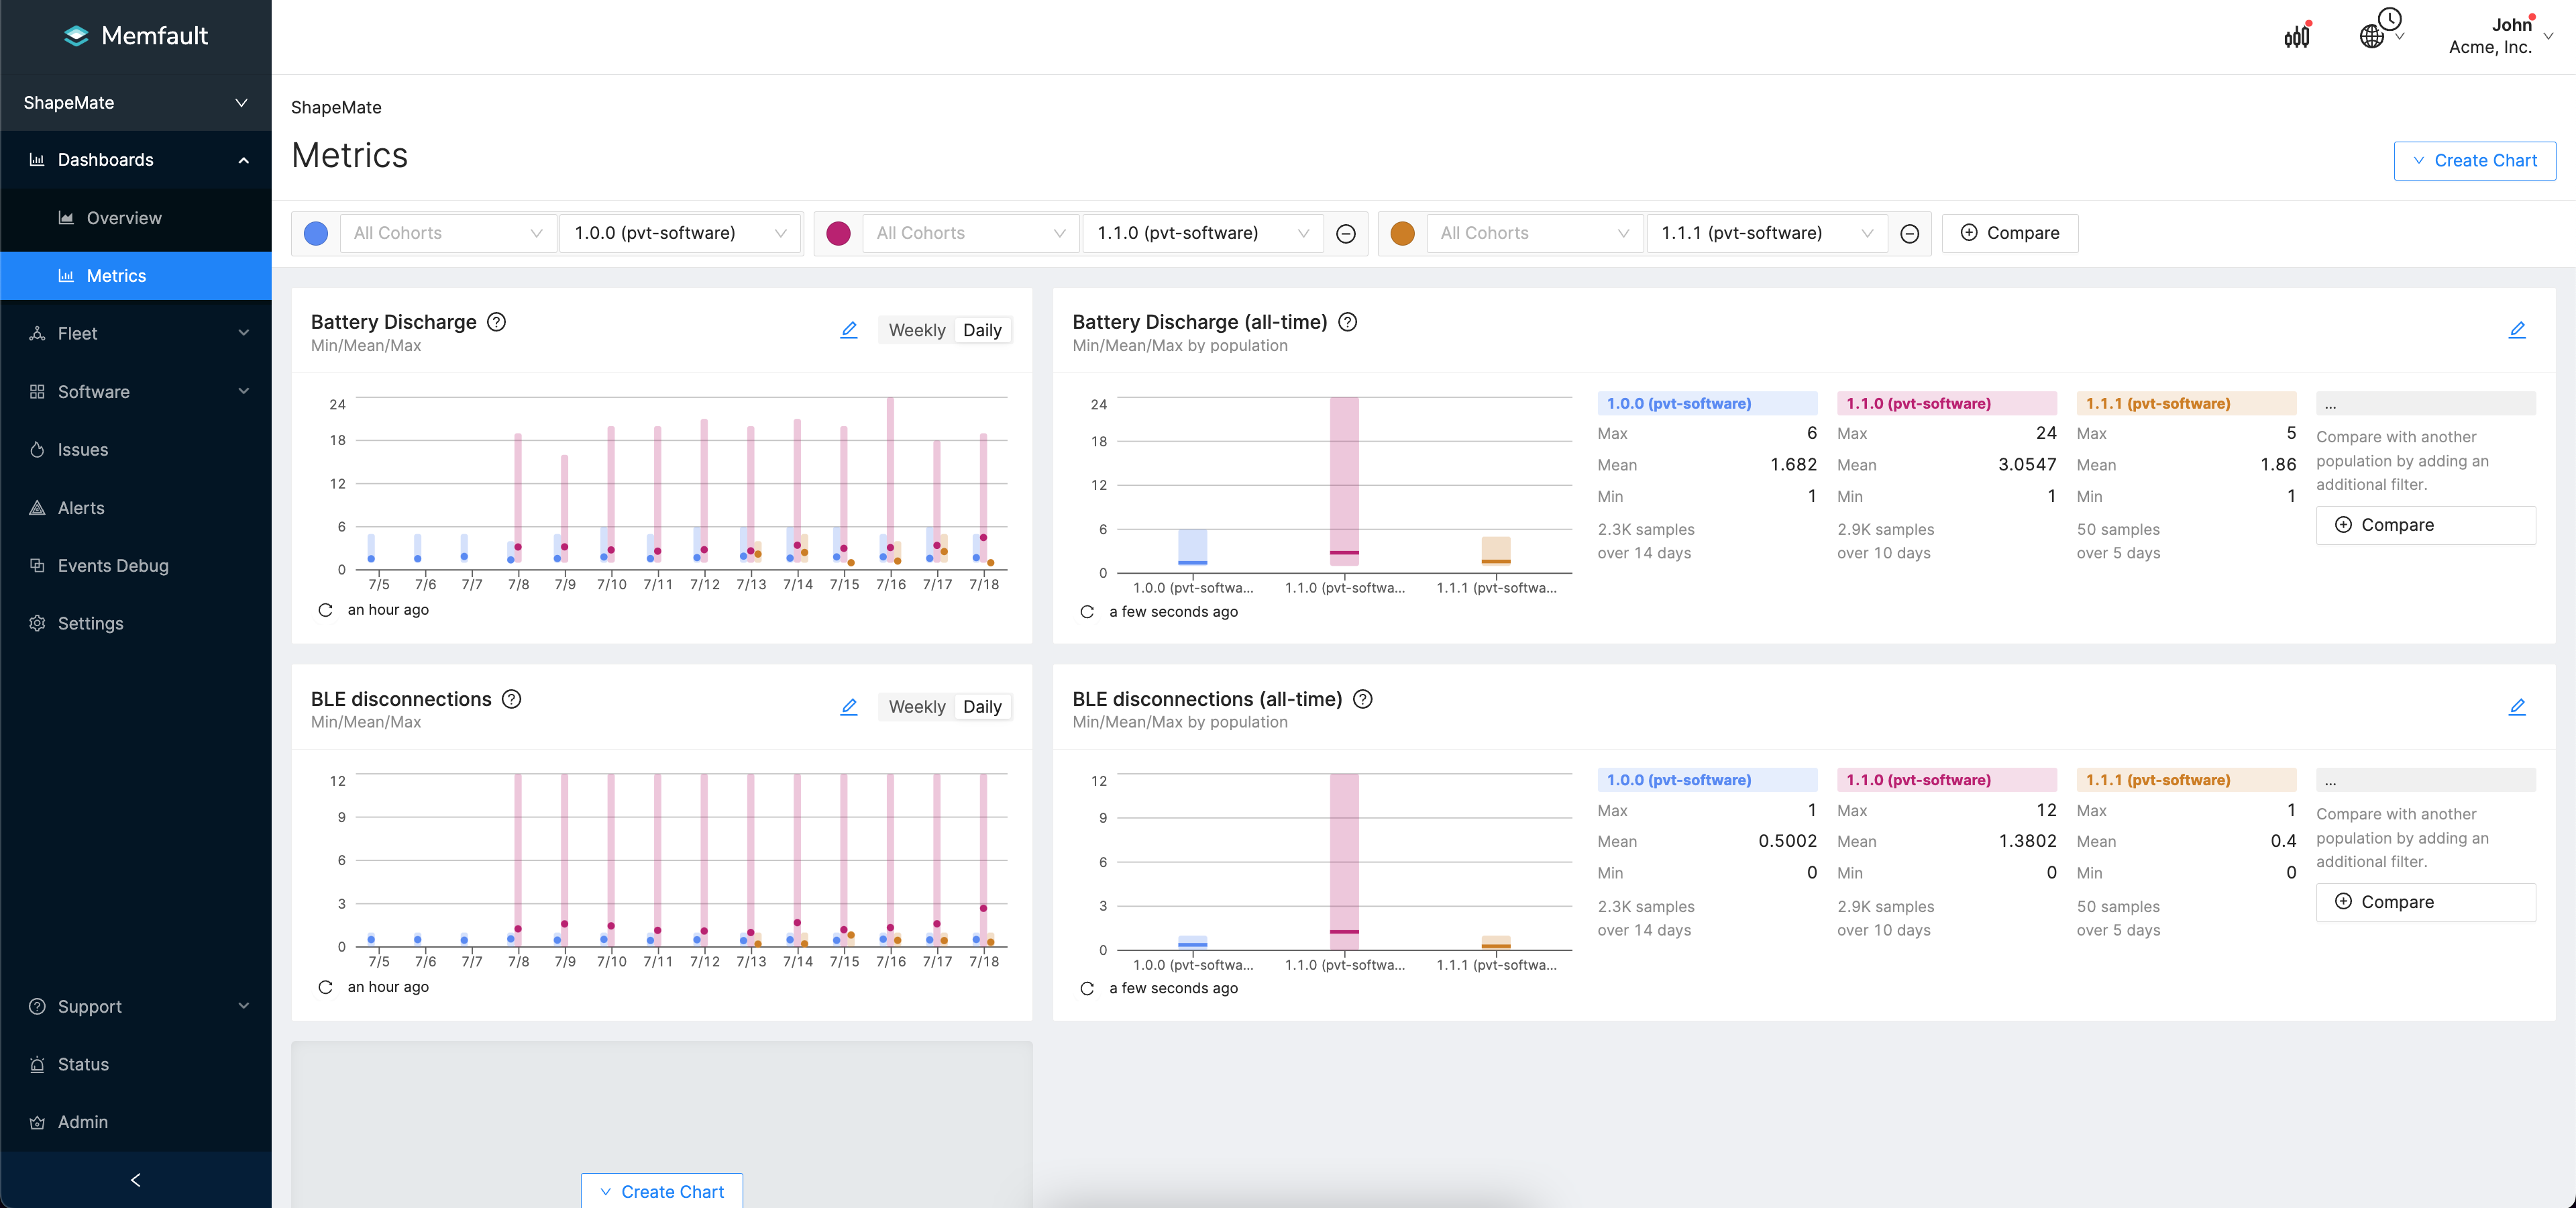
Task: Switch BLE disconnections chart to Weekly
Action: (916, 707)
